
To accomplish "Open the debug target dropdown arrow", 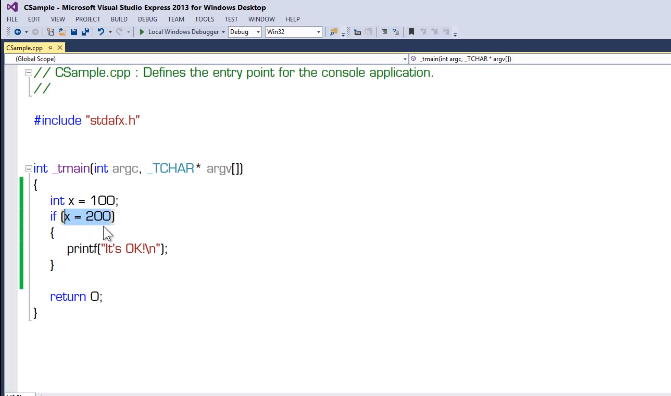I will point(223,32).
